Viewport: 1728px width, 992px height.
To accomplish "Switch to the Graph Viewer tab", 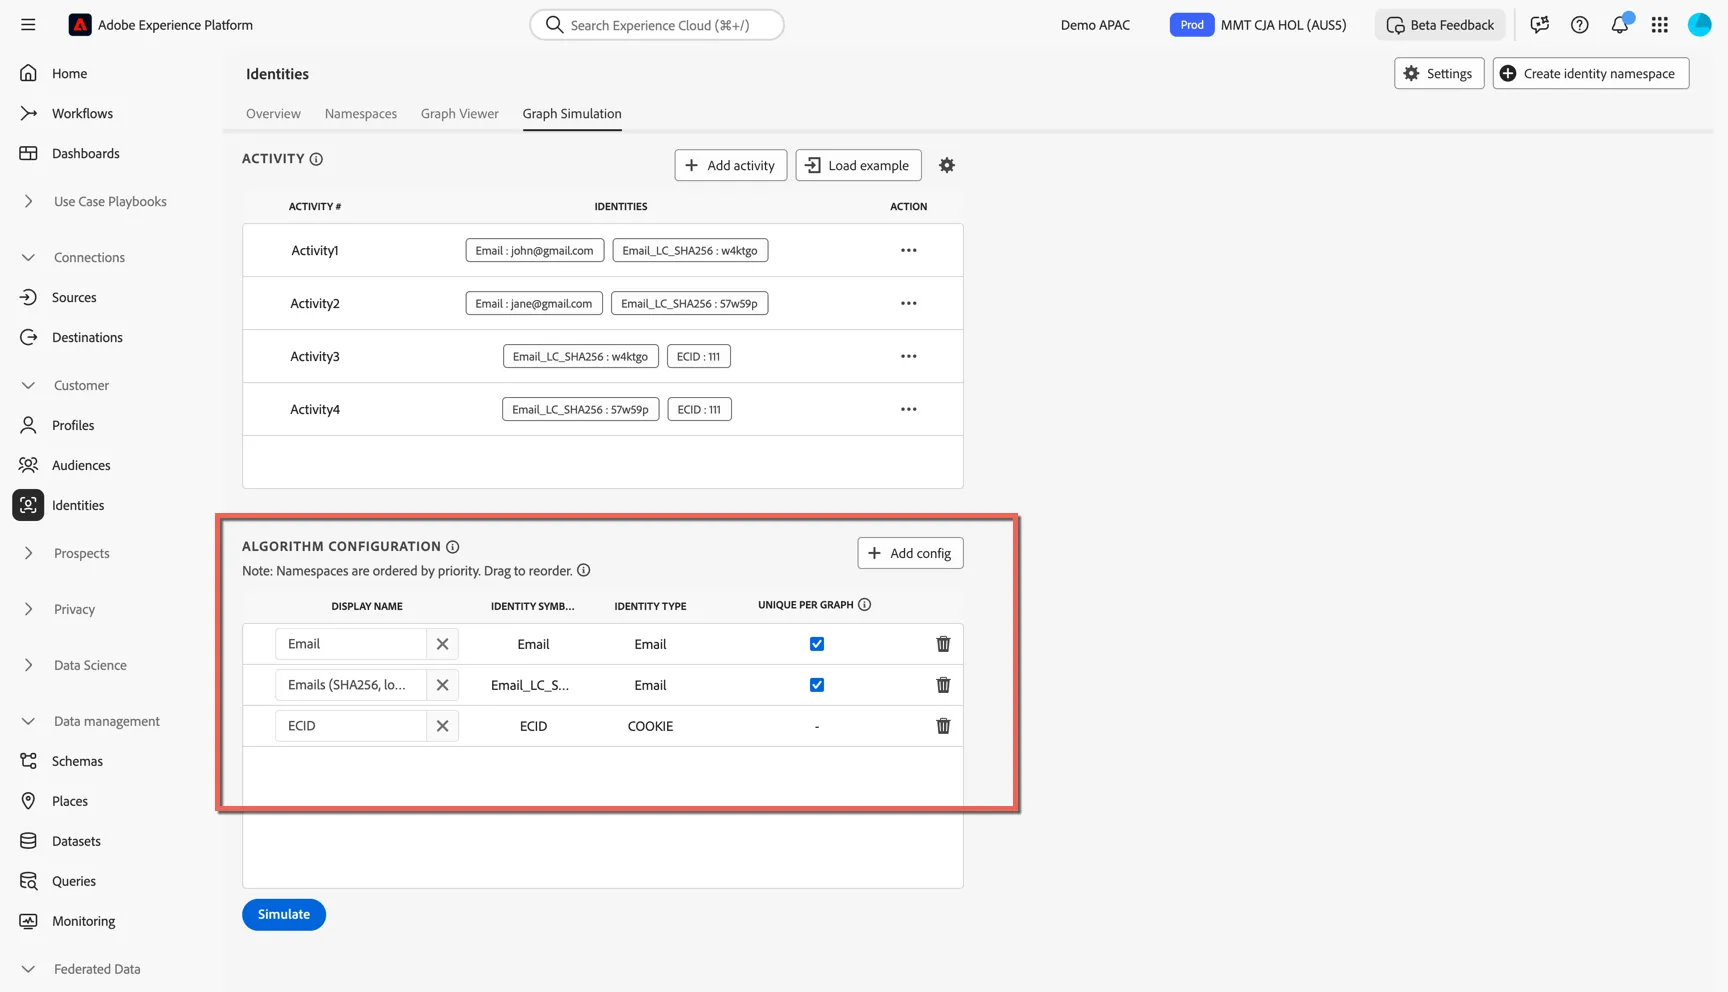I will 460,114.
